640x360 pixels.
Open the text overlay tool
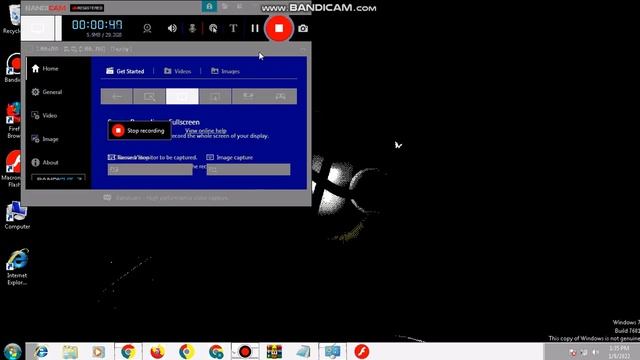[233, 28]
